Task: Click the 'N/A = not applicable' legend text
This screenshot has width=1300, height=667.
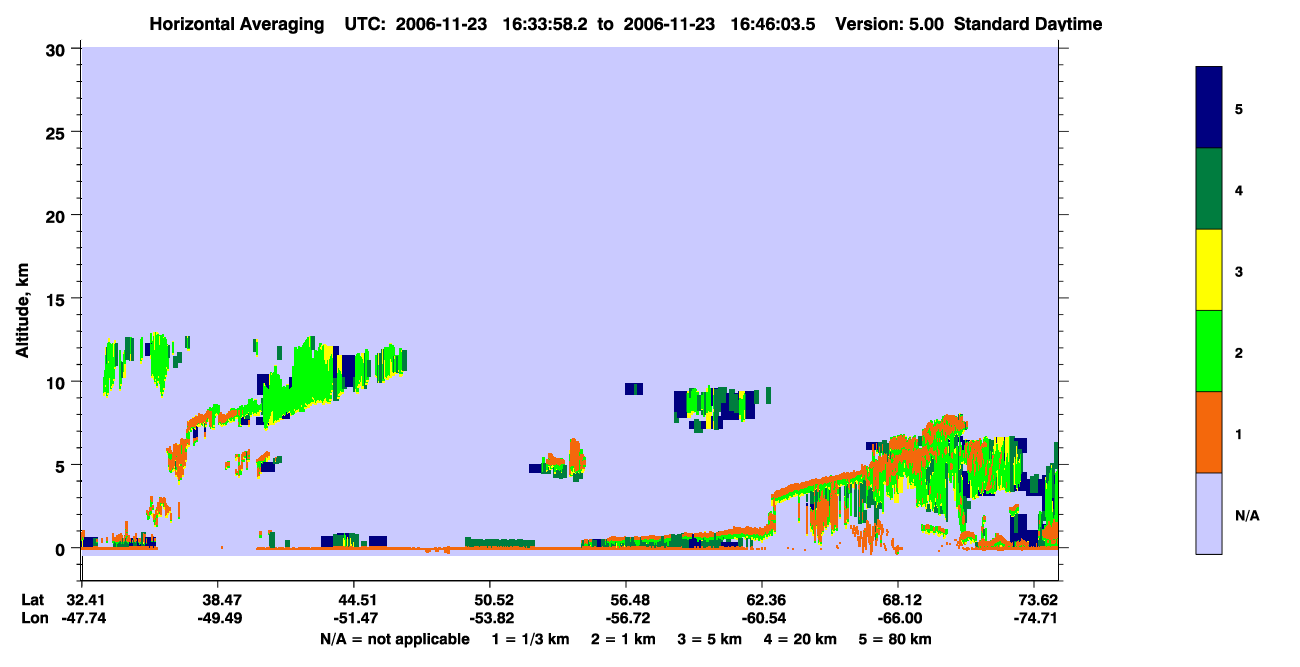Action: 394,639
